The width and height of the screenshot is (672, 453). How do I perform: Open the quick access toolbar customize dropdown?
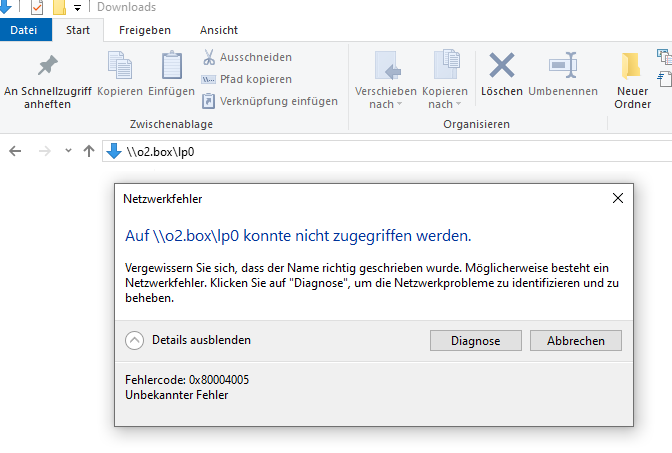[x=78, y=8]
